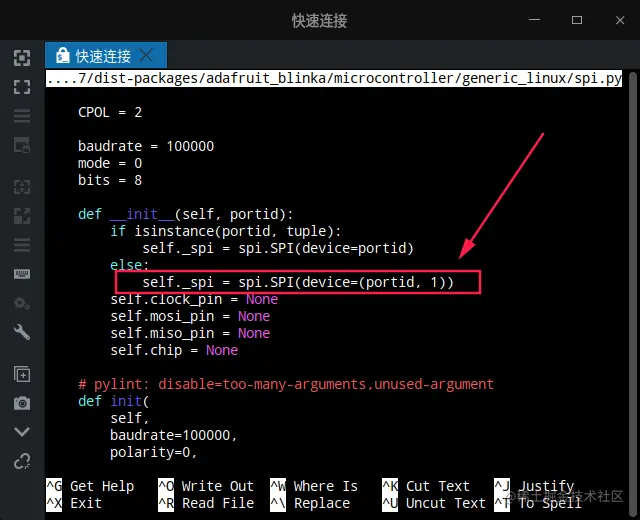Click the 'if isinstance(portid, tuple):' line
Screen dimensions: 640x520
pyautogui.click(x=226, y=231)
